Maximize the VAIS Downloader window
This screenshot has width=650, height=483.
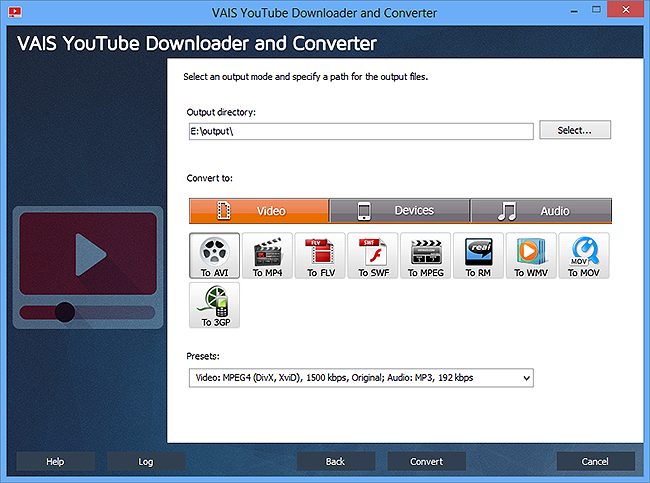coord(596,10)
